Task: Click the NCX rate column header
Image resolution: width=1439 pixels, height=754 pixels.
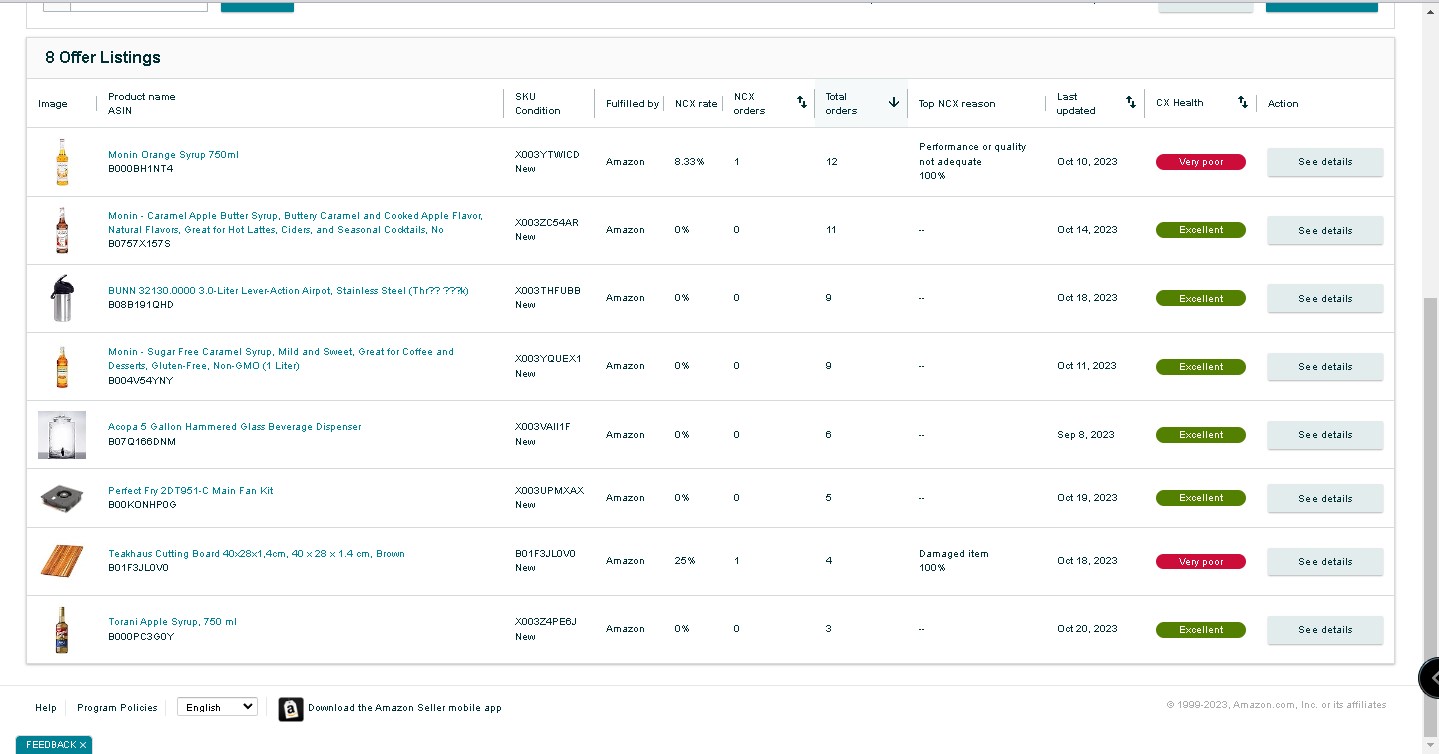Action: click(x=695, y=104)
